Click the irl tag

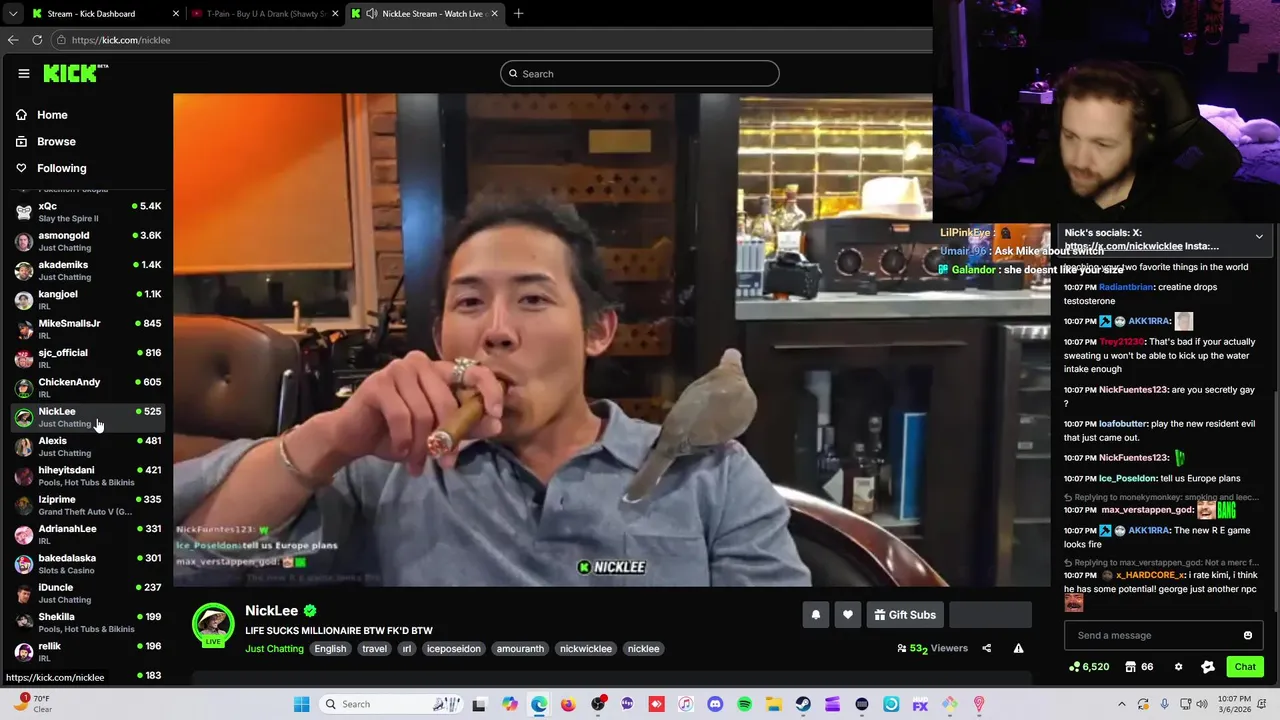(406, 649)
